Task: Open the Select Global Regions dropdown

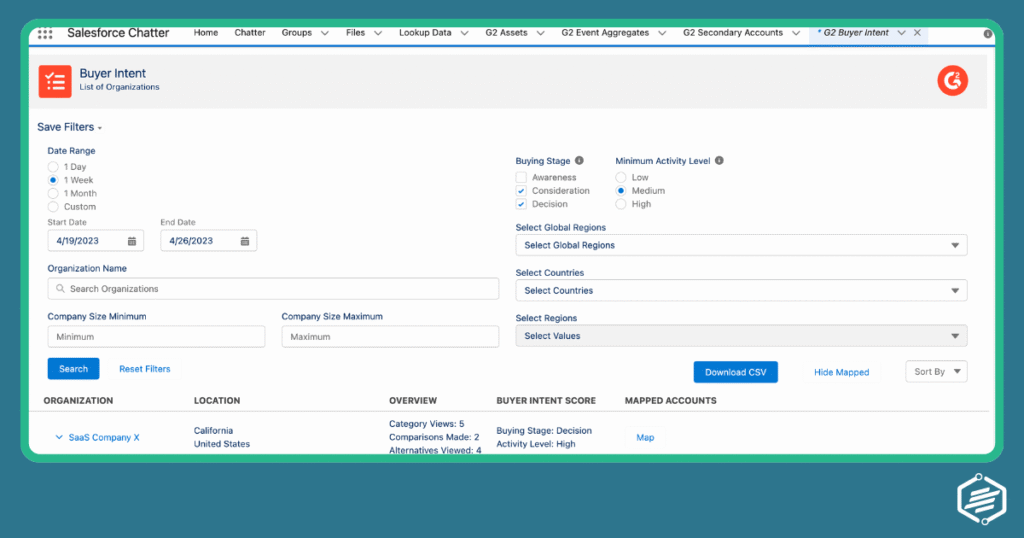Action: click(741, 245)
